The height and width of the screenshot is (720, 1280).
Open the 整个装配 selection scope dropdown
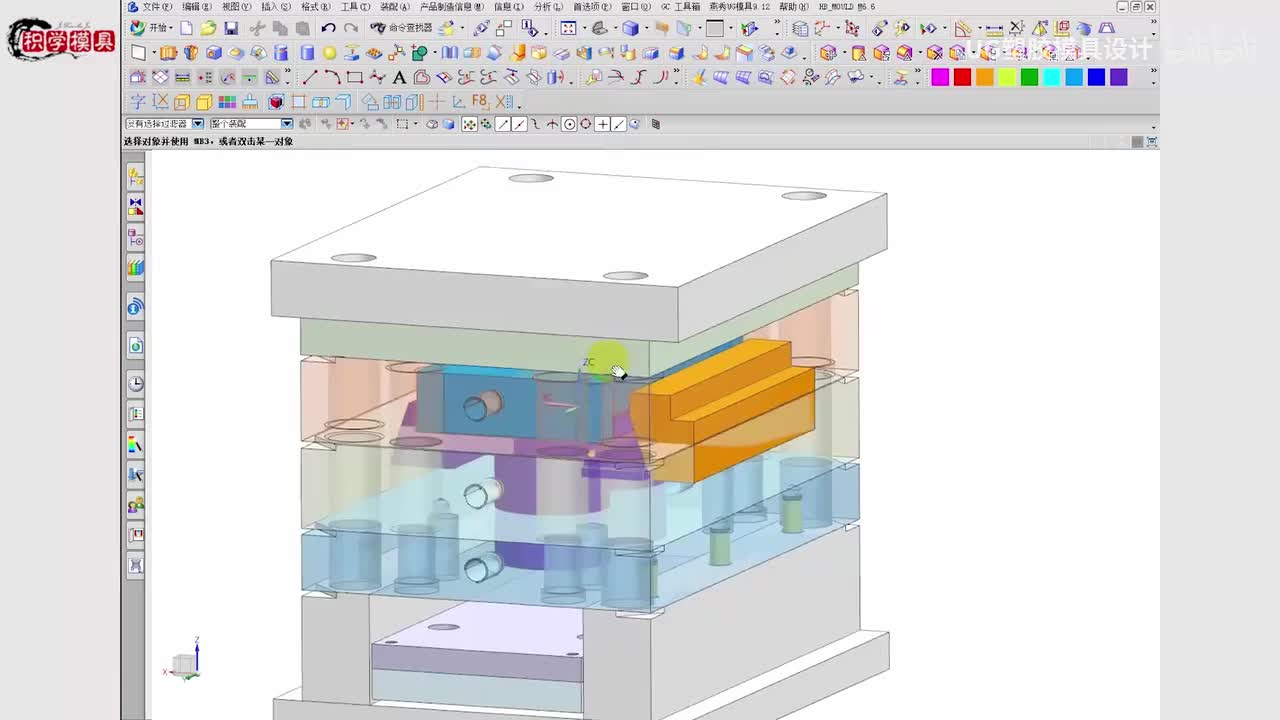pos(287,124)
